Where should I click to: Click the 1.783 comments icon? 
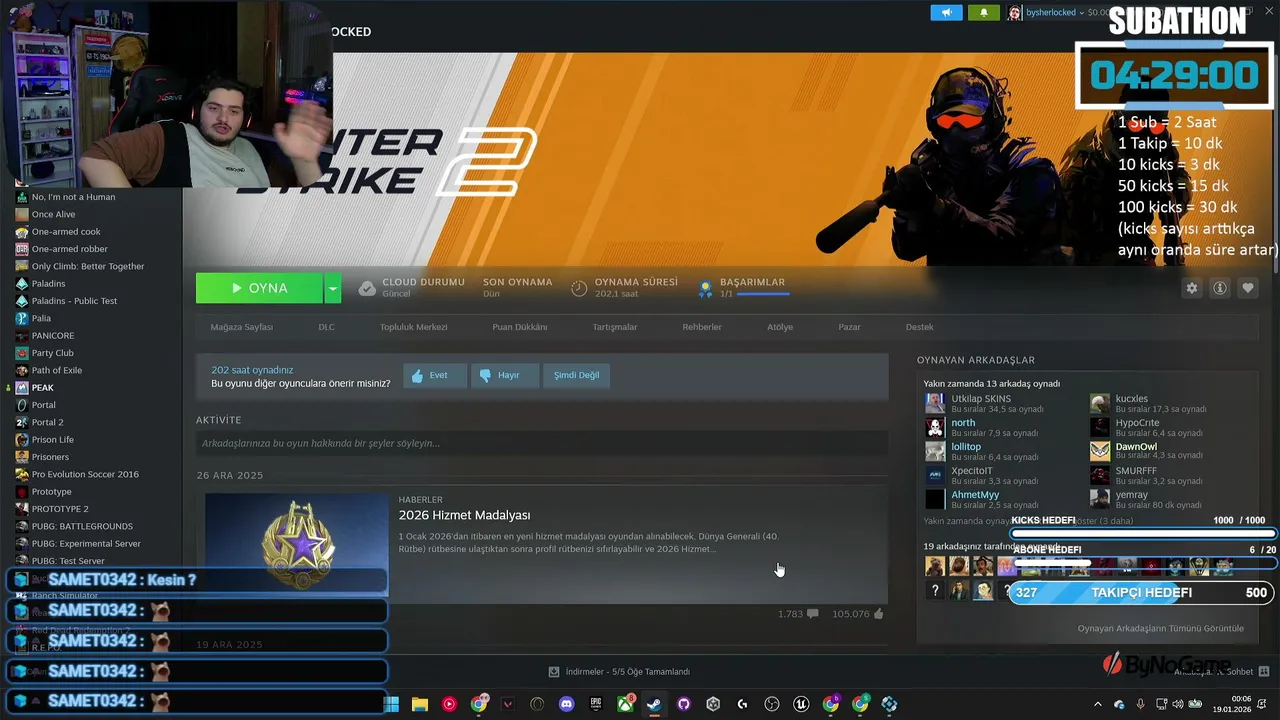[812, 614]
